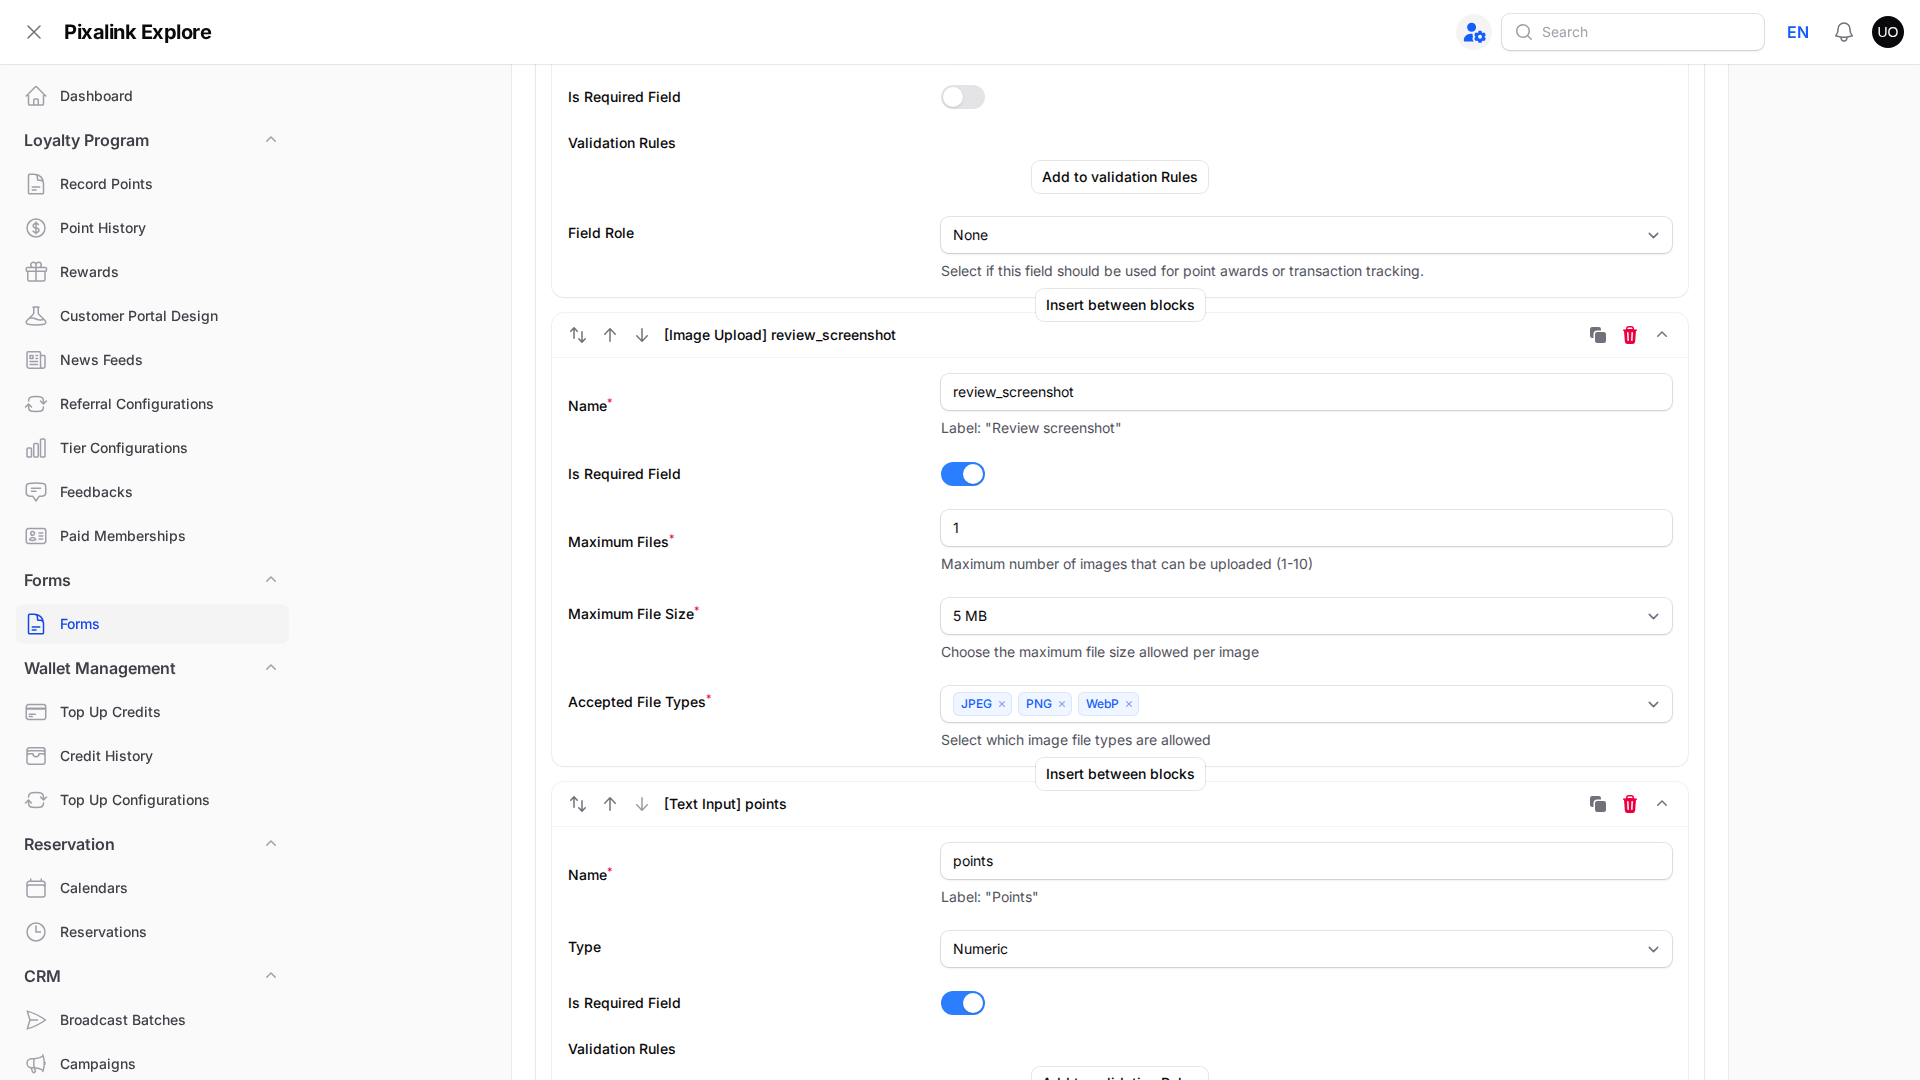Click Add to validation Rules button
The height and width of the screenshot is (1080, 1920).
[1120, 177]
